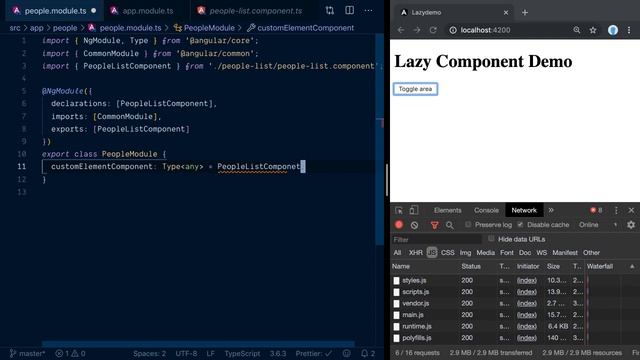The image size is (640, 360).
Task: Select main.js network request row
Action: pyautogui.click(x=489, y=315)
